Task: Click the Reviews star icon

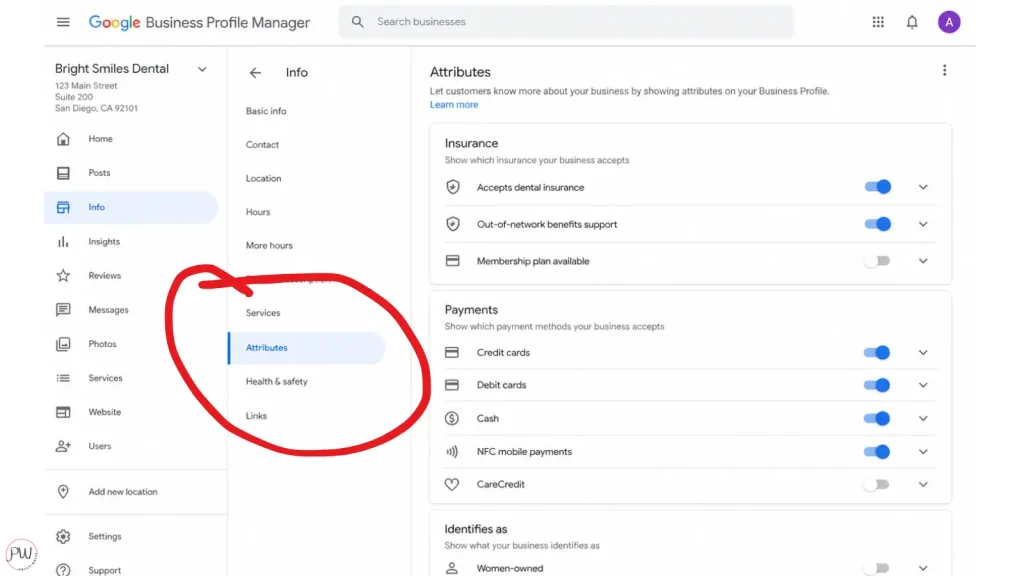Action: tap(63, 276)
